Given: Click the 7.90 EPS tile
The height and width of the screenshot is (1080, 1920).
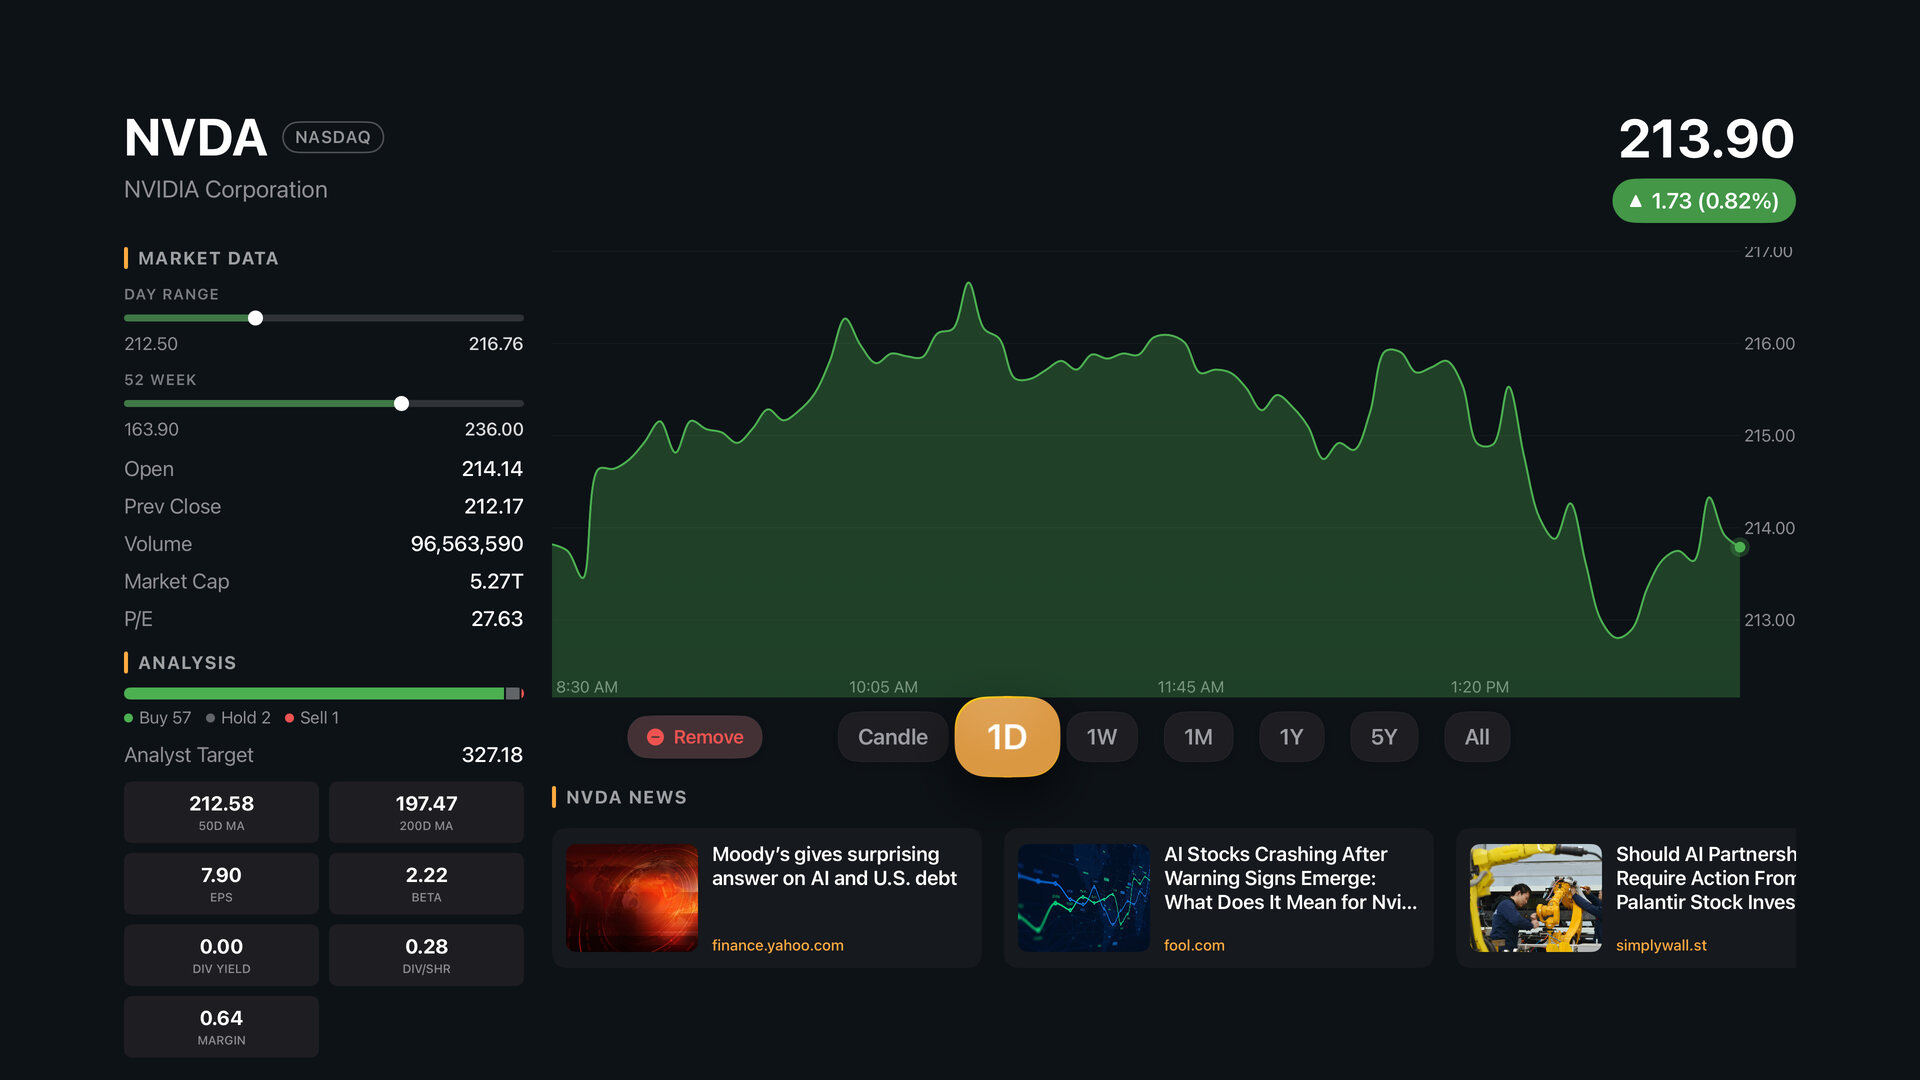Looking at the screenshot, I should pos(221,884).
